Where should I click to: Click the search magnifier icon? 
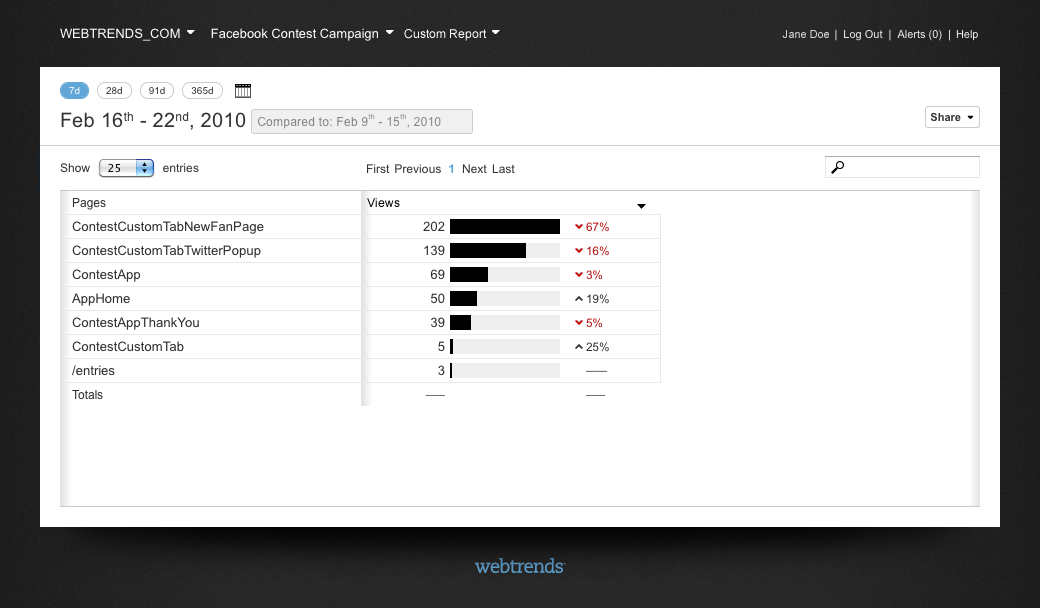(838, 168)
